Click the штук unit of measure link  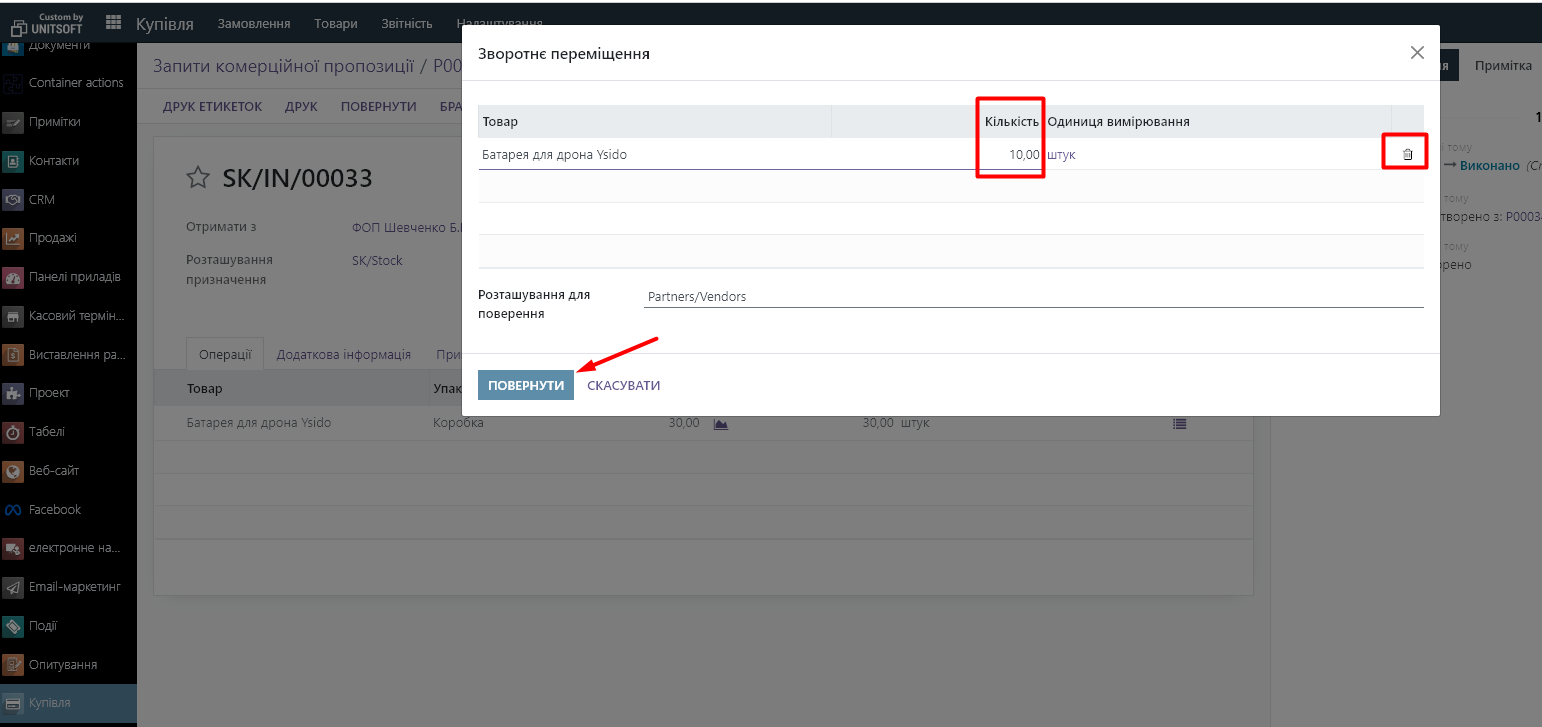point(1061,154)
